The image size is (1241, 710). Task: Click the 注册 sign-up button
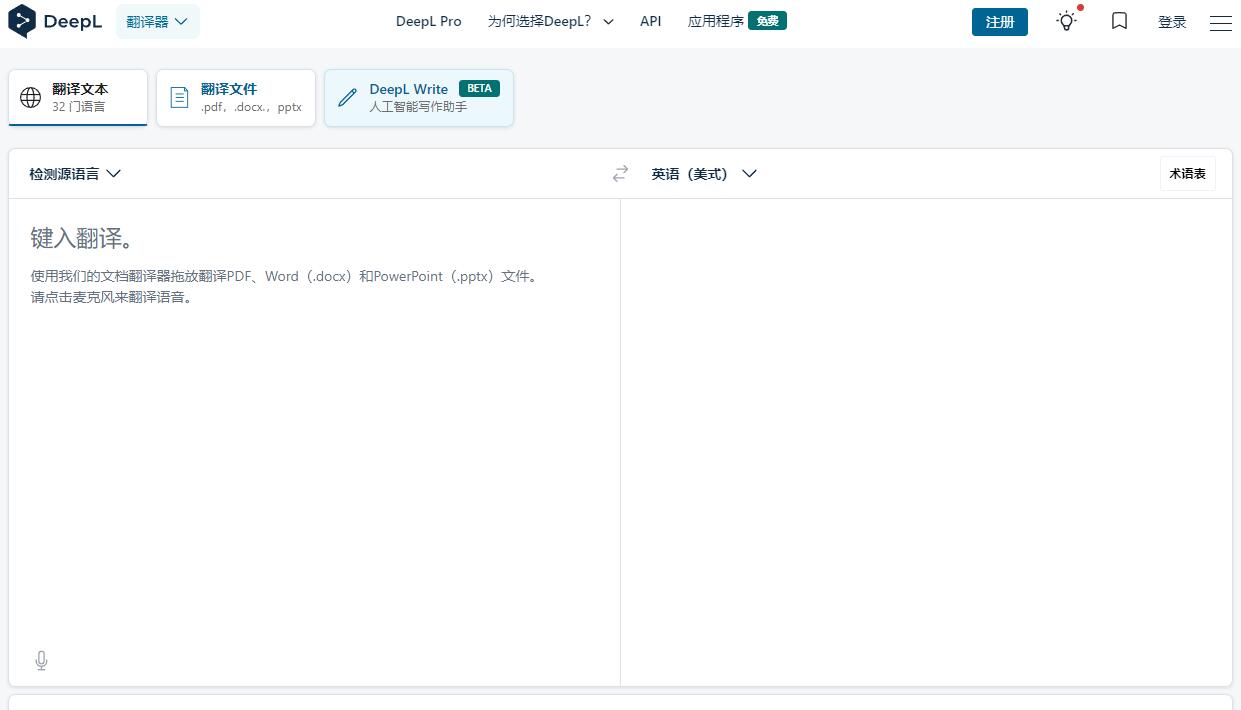pyautogui.click(x=1000, y=21)
